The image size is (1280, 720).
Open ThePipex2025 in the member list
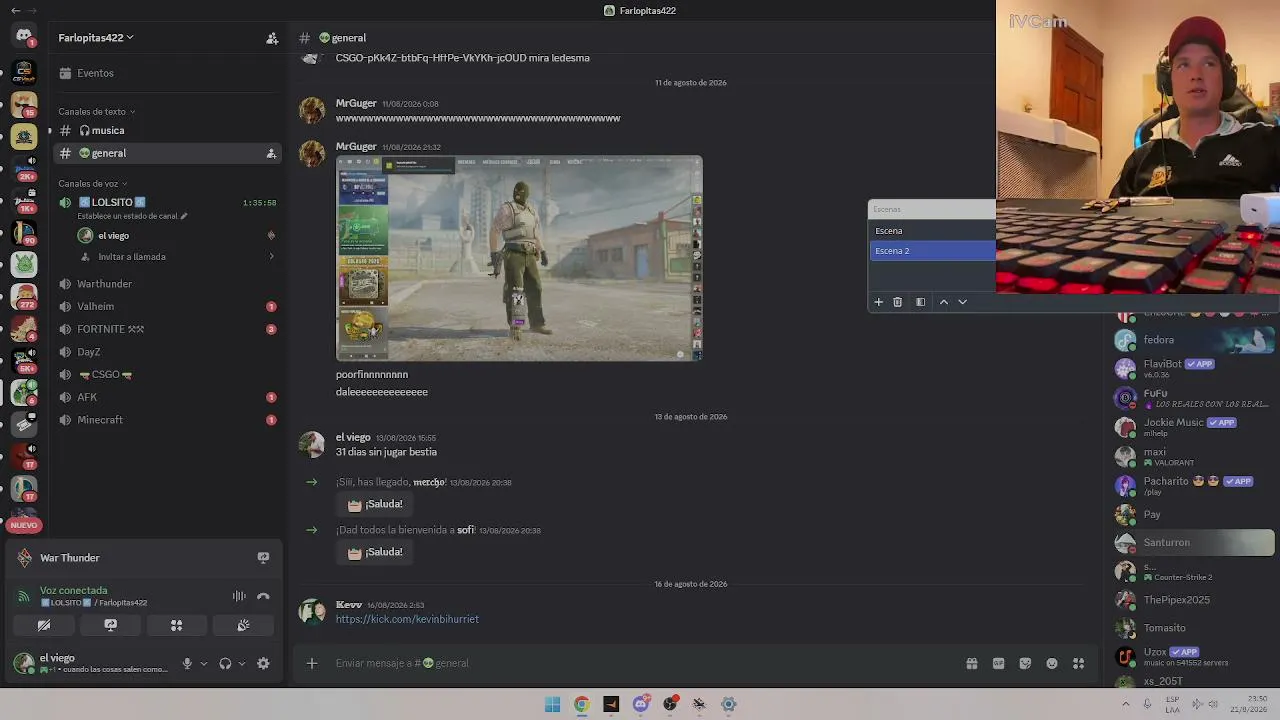(x=1194, y=600)
